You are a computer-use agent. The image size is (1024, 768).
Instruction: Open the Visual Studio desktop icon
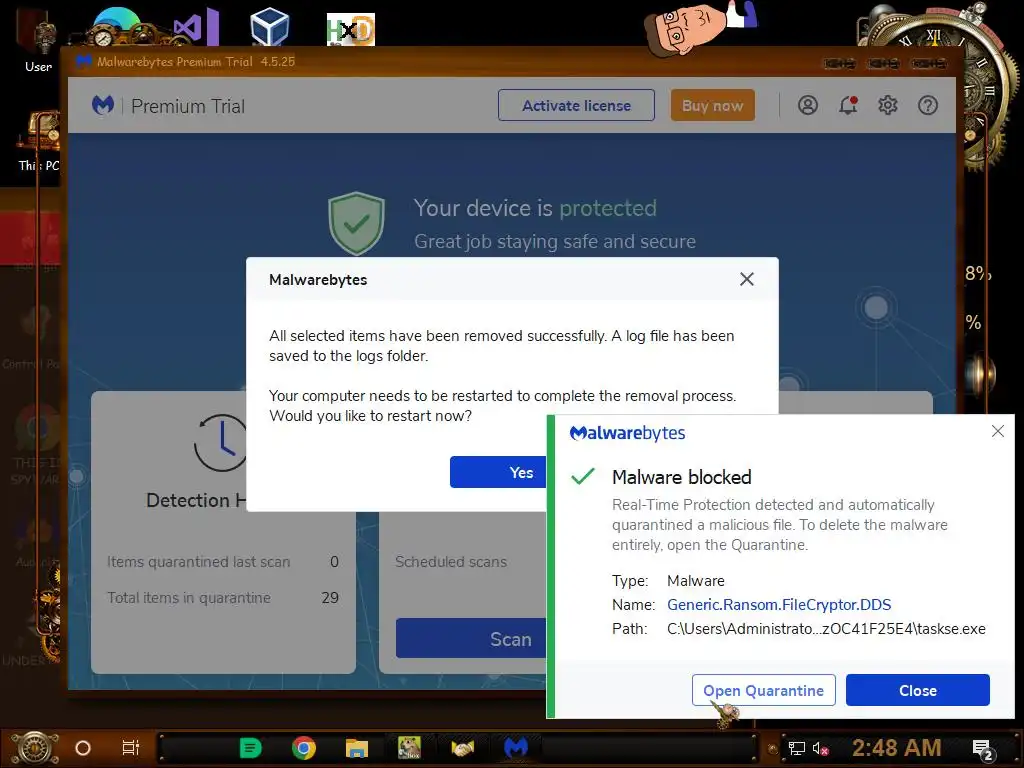196,27
